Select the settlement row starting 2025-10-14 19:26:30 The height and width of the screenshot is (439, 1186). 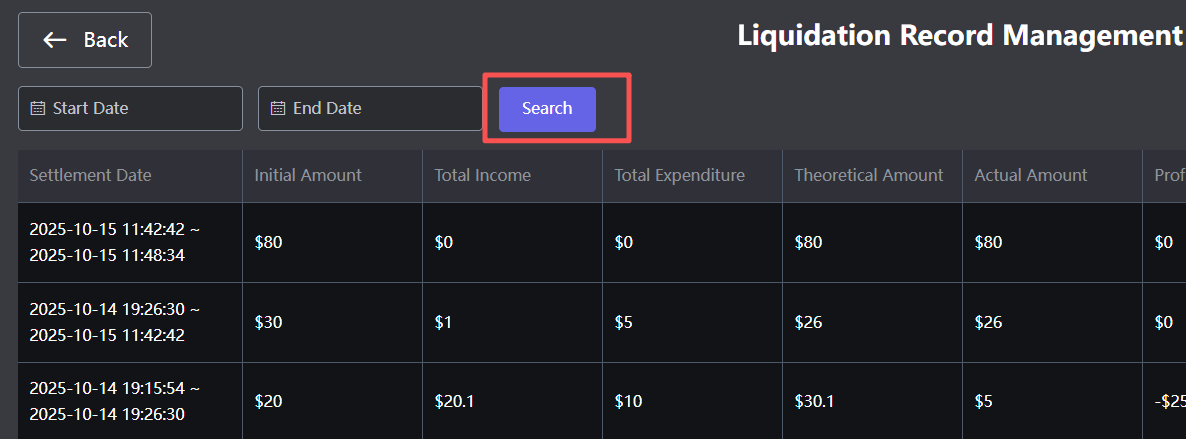point(114,323)
